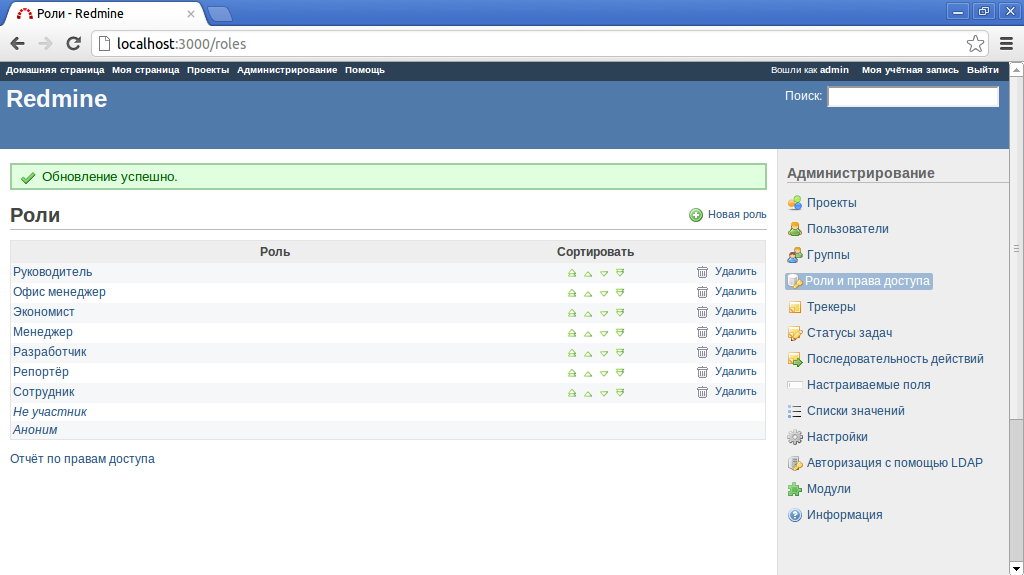Open Отчёт по правам доступа
1024x575 pixels.
coord(82,459)
